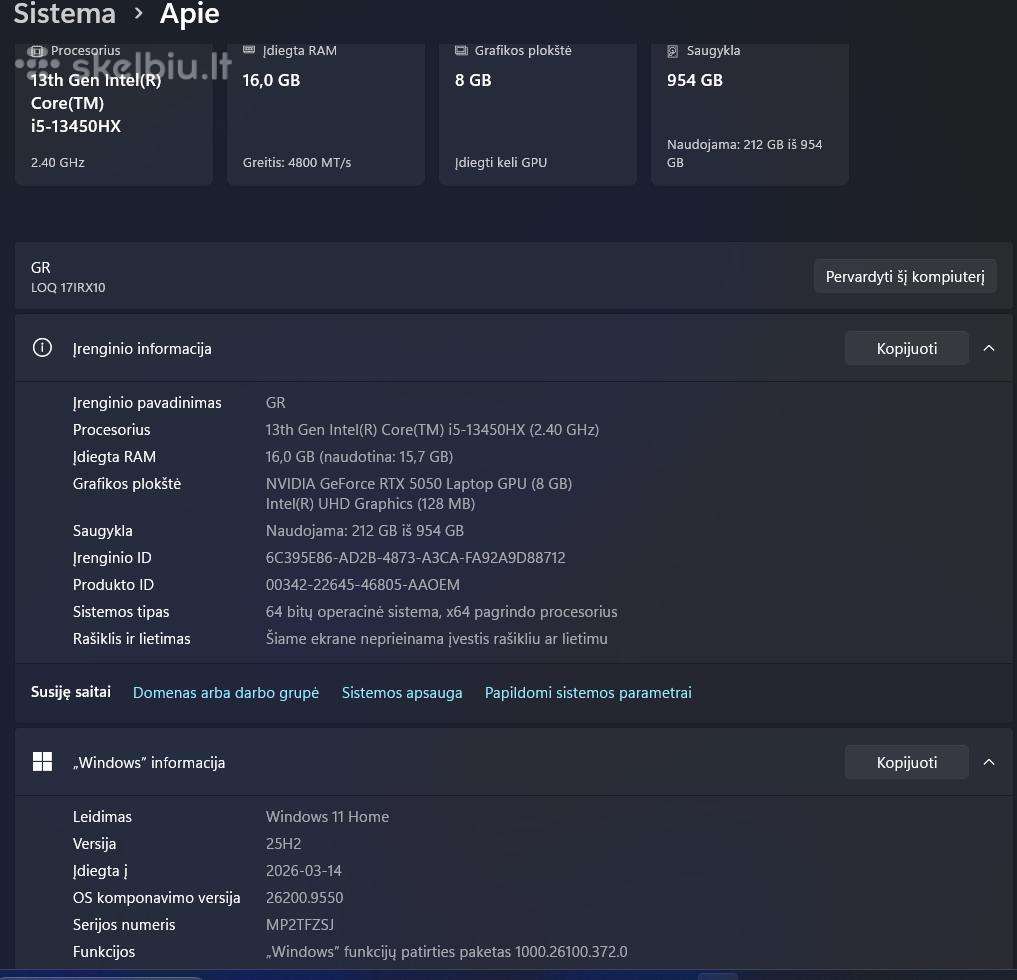Open Sistemos apsauga link
This screenshot has width=1017, height=980.
402,693
